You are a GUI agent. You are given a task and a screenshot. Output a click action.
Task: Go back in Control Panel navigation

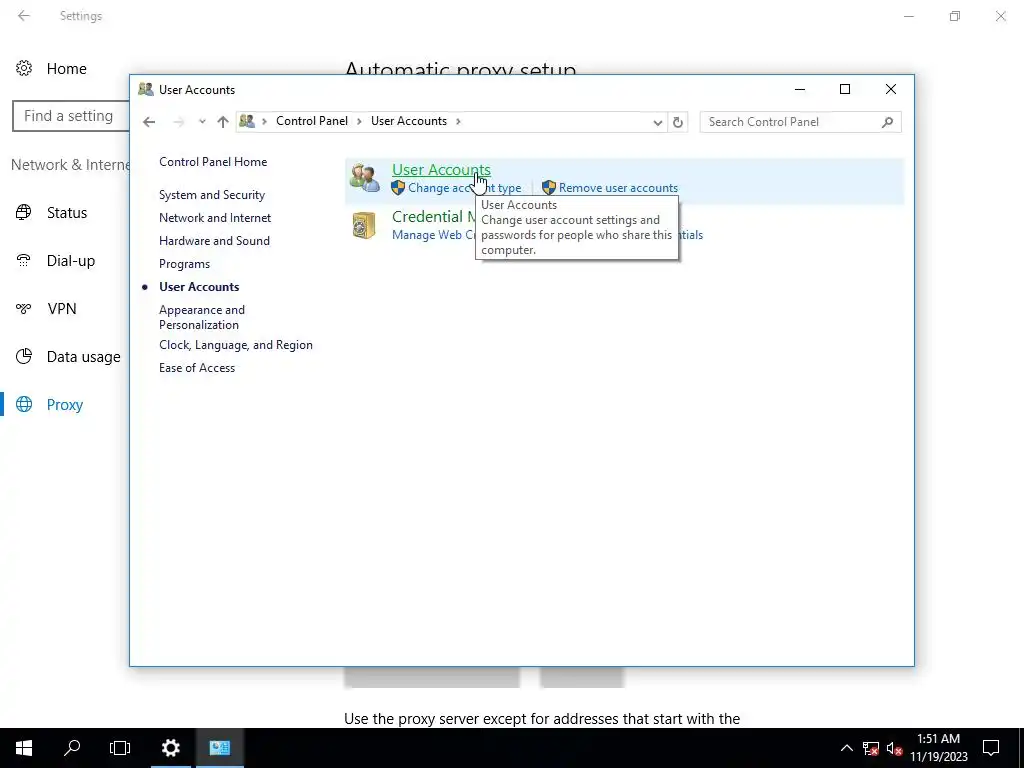(x=149, y=122)
